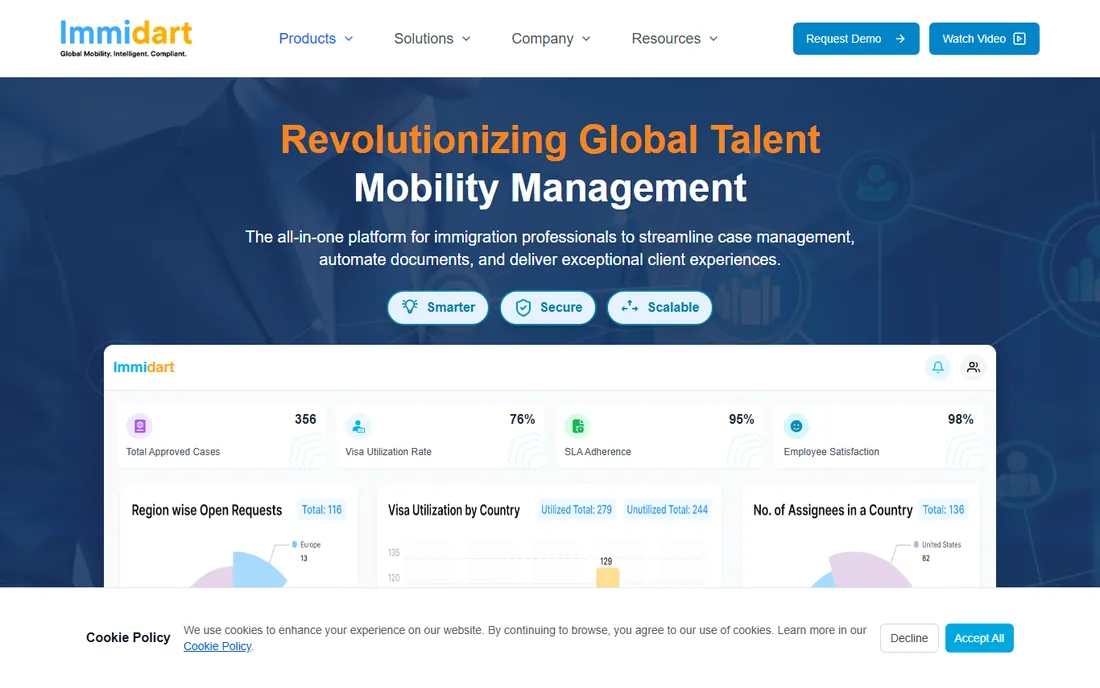Click the 98% Employee Satisfaction value
This screenshot has width=1100, height=688.
pyautogui.click(x=960, y=419)
